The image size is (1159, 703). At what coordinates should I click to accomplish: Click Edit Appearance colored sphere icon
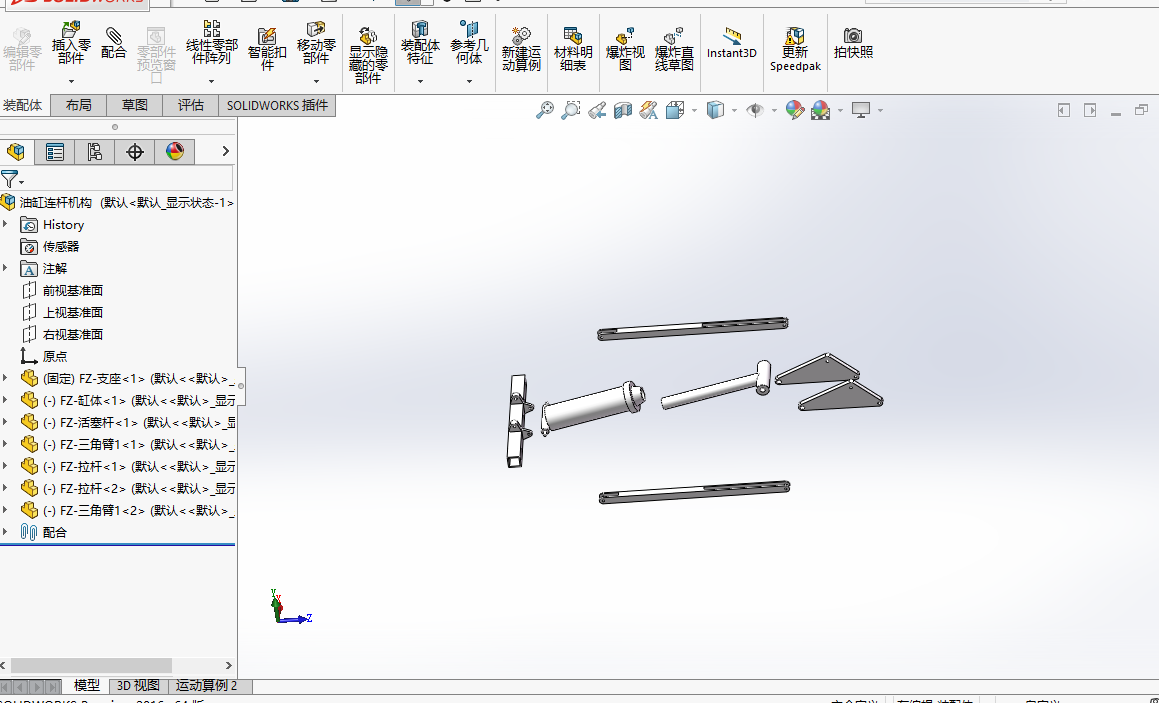[795, 110]
